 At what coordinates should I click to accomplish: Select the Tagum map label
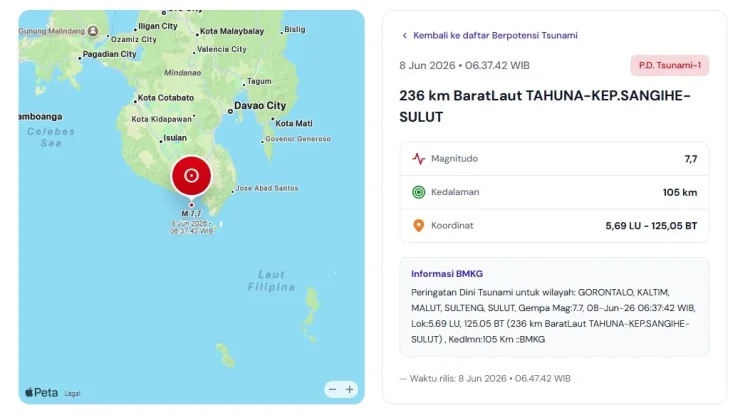point(259,81)
